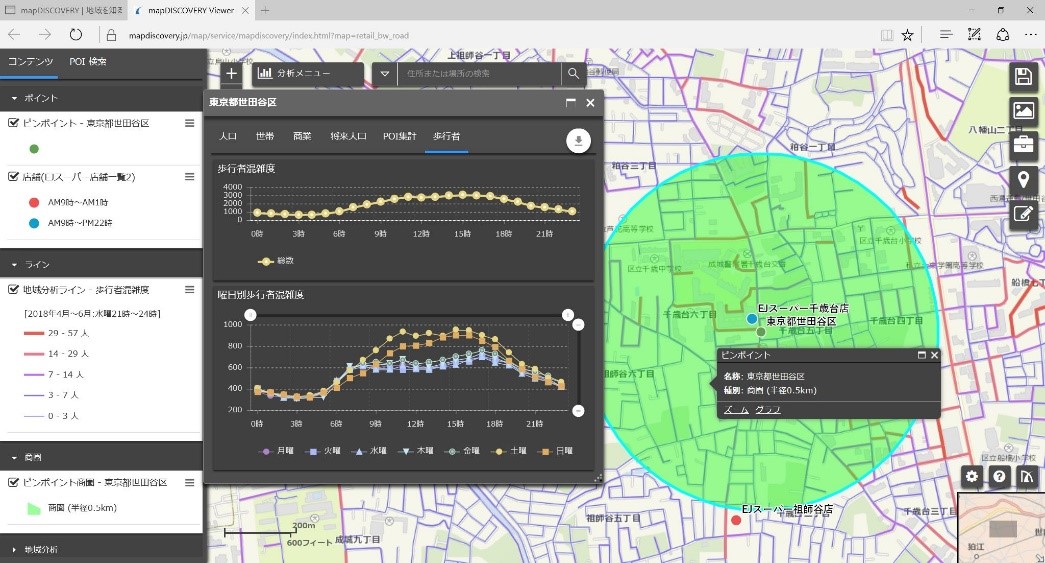Viewport: 1045px width, 563px height.
Task: Expand the search type dropdown arrow
Action: click(x=384, y=74)
